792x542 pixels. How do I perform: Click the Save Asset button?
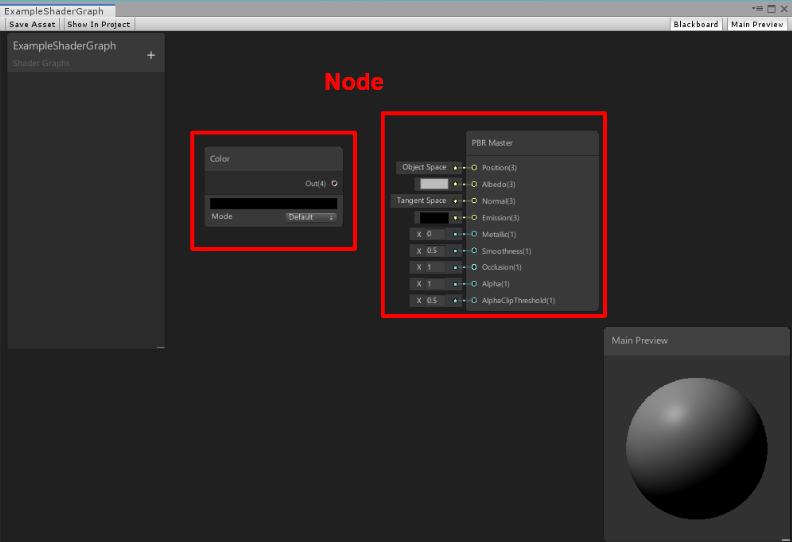[32, 24]
